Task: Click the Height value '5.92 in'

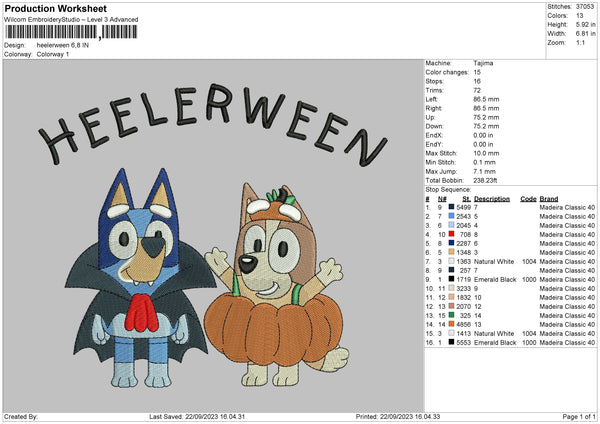Action: (586, 24)
